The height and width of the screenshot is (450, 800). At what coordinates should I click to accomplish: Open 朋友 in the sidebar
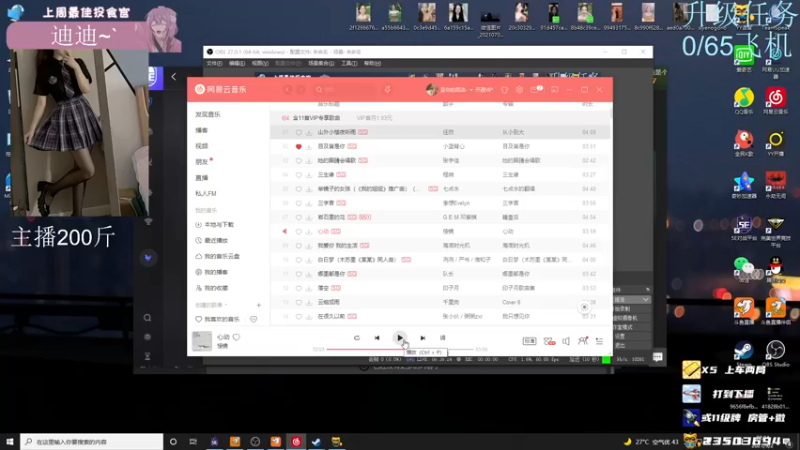click(202, 162)
